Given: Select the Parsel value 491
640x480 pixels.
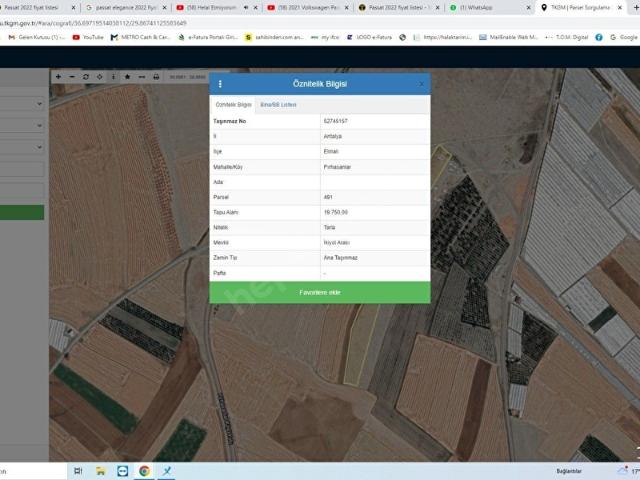Looking at the screenshot, I should point(328,197).
